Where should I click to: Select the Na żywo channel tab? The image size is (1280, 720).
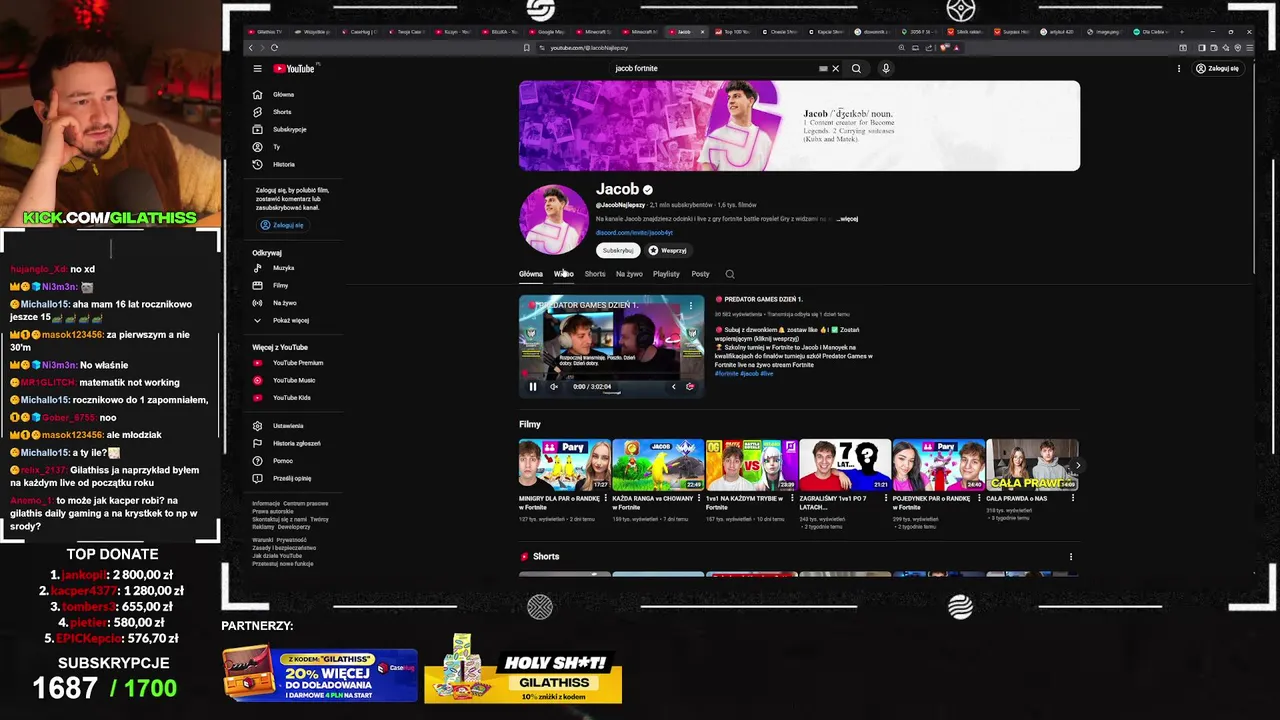629,274
